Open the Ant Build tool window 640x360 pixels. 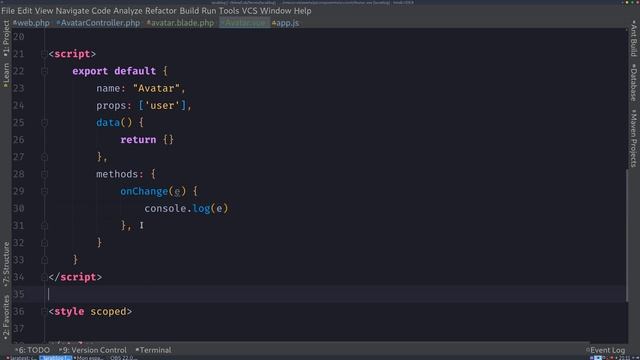(x=633, y=38)
